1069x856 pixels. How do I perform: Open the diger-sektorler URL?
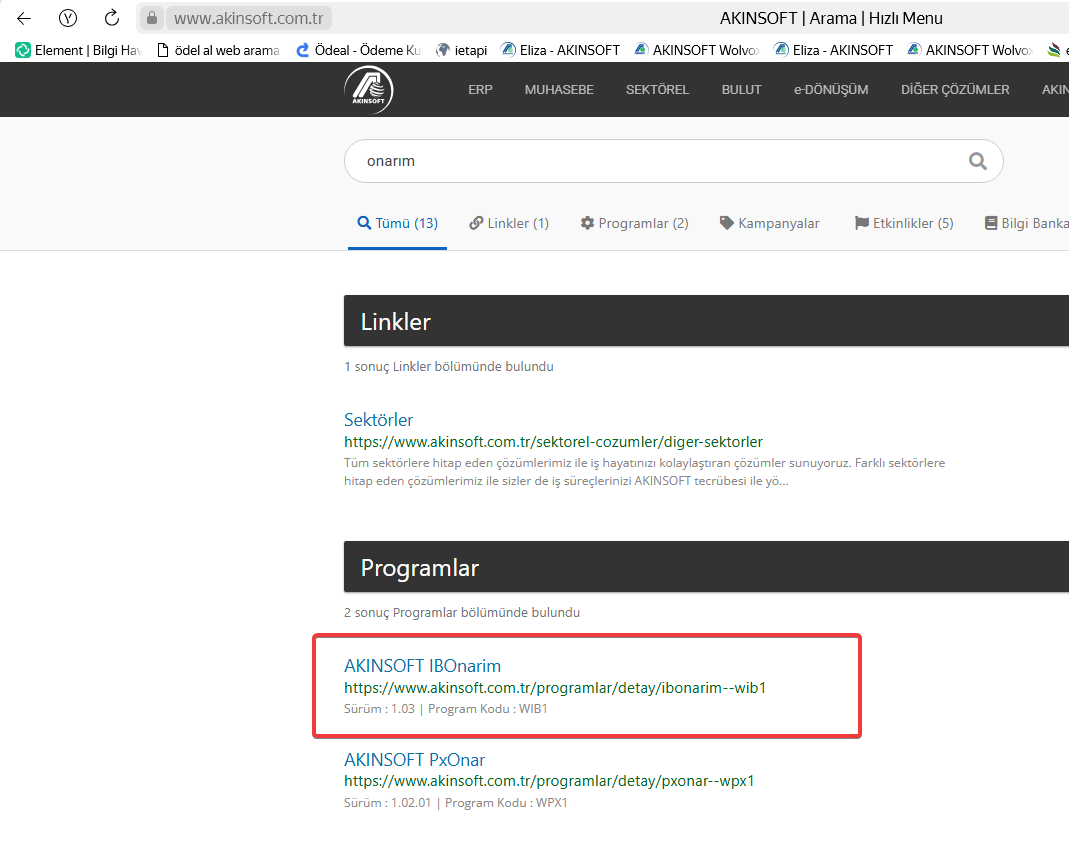pyautogui.click(x=553, y=442)
